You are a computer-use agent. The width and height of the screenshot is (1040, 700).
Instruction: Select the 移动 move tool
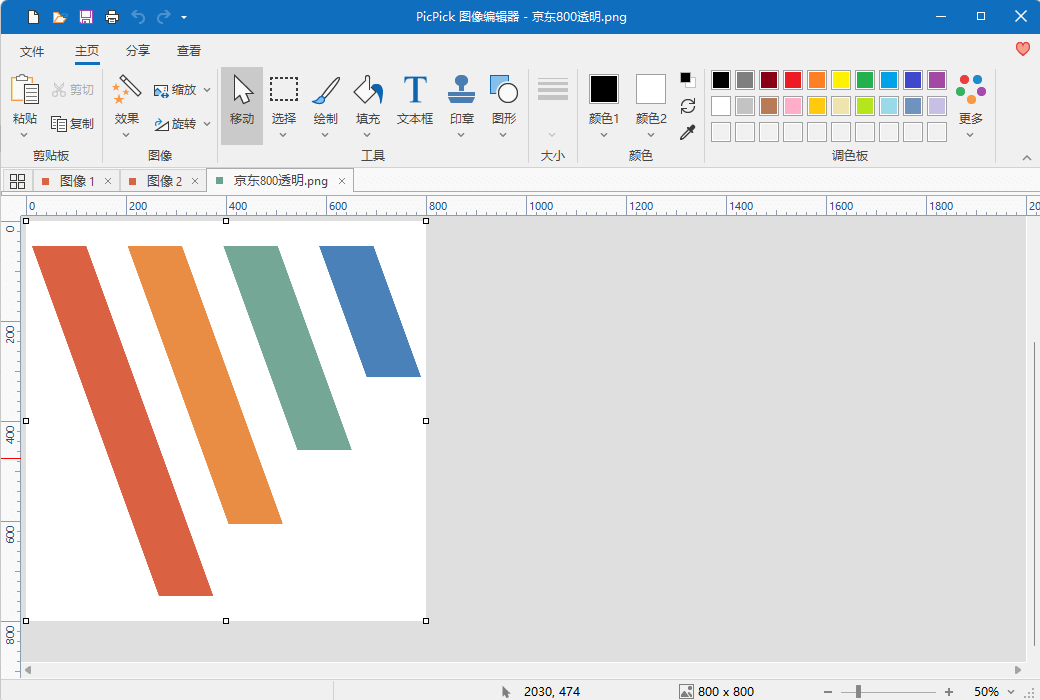pos(242,105)
